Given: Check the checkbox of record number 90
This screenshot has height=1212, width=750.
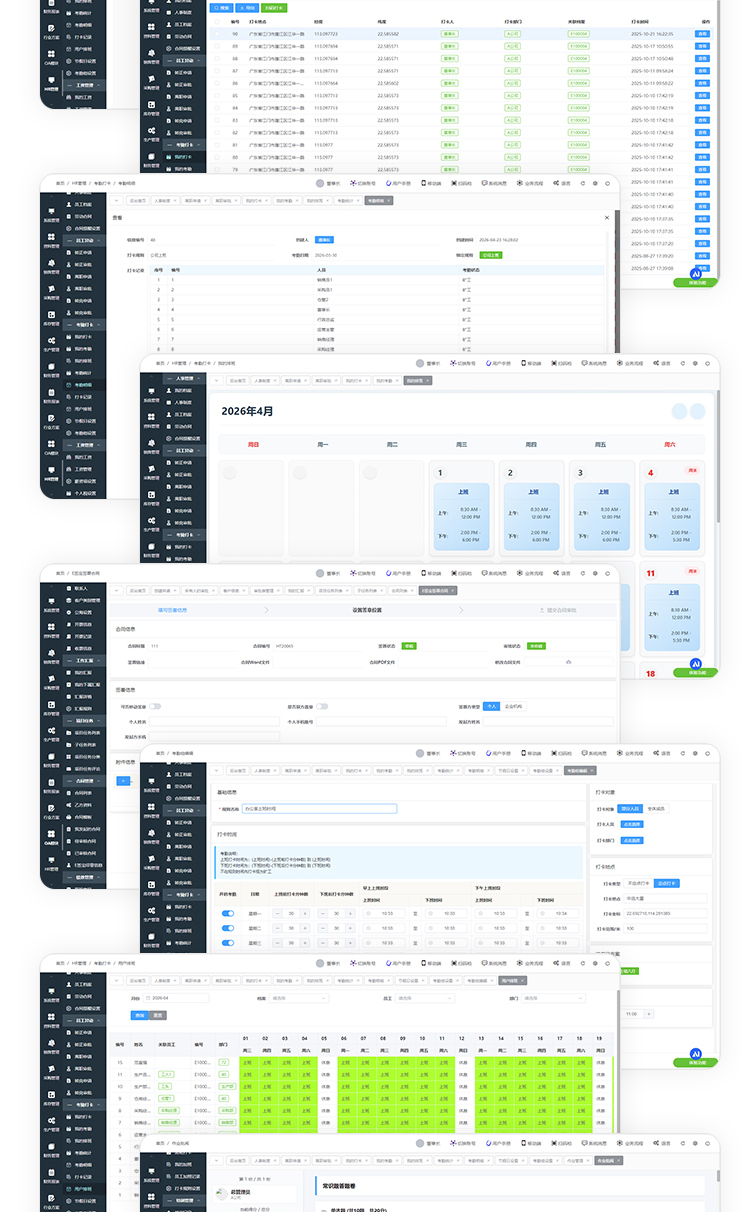Looking at the screenshot, I should 216,33.
